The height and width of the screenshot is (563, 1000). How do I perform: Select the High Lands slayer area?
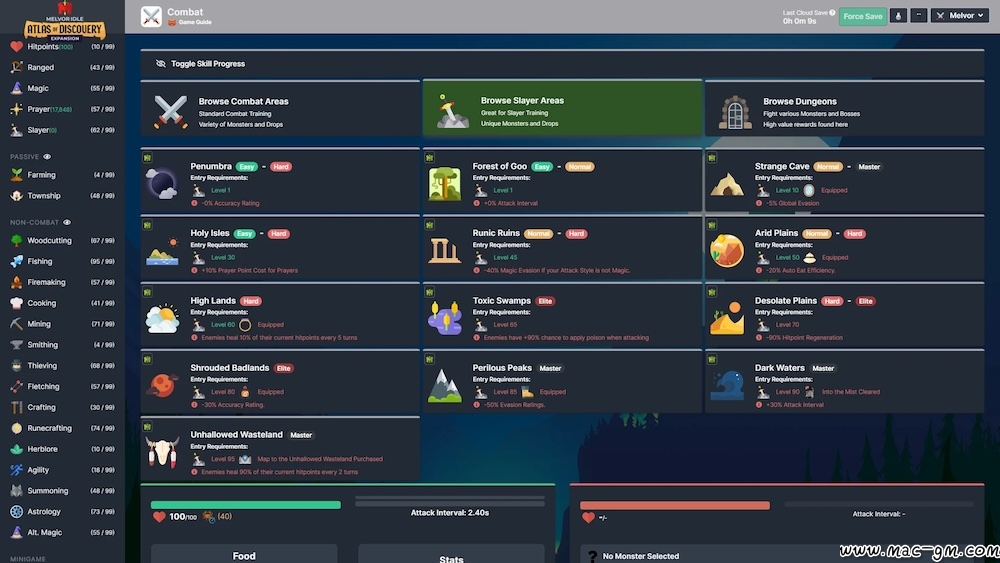pos(280,315)
